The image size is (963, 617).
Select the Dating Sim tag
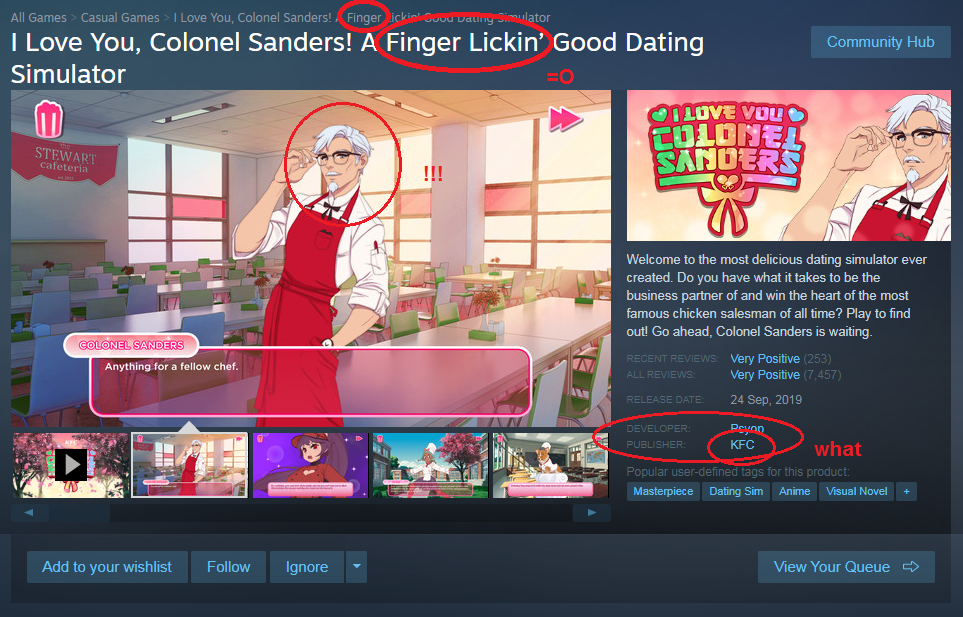pos(736,491)
